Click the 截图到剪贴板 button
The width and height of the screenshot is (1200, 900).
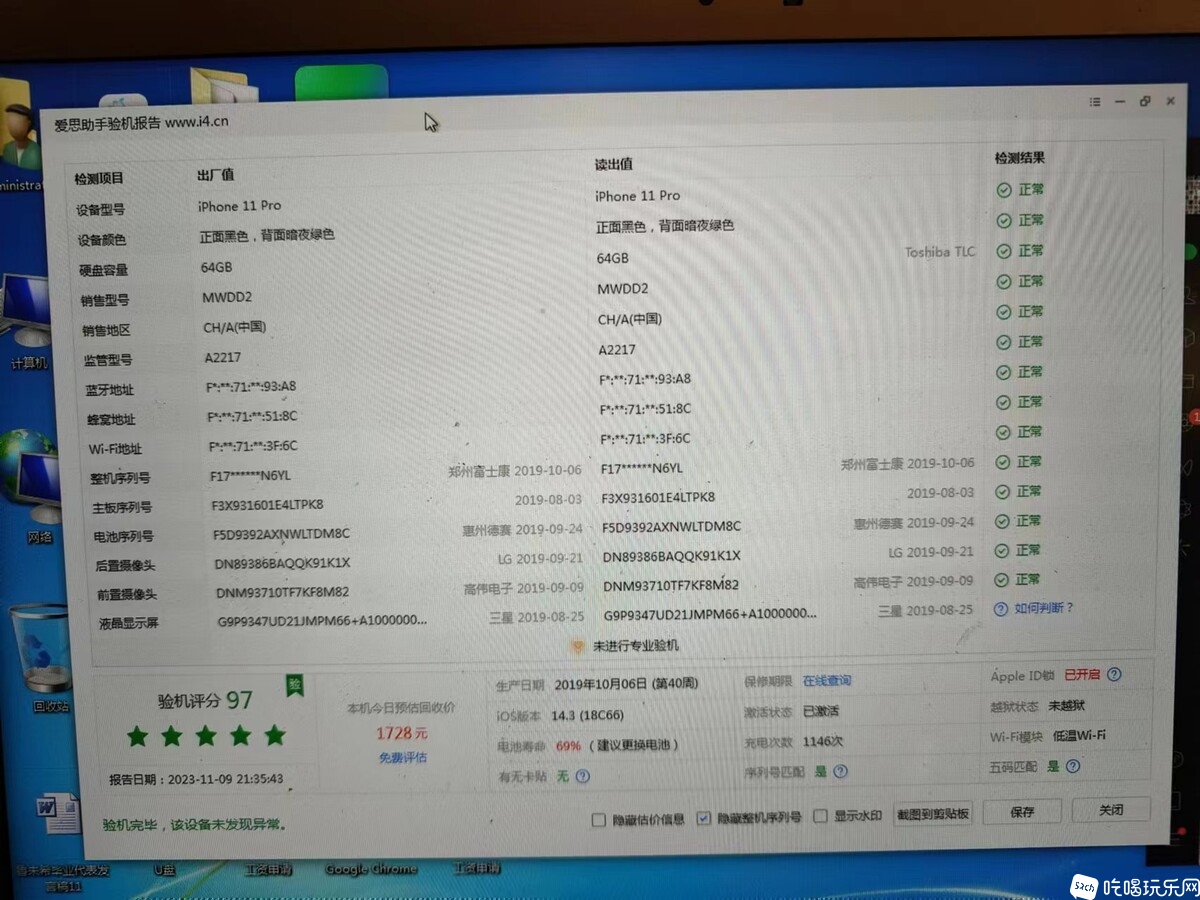click(933, 814)
